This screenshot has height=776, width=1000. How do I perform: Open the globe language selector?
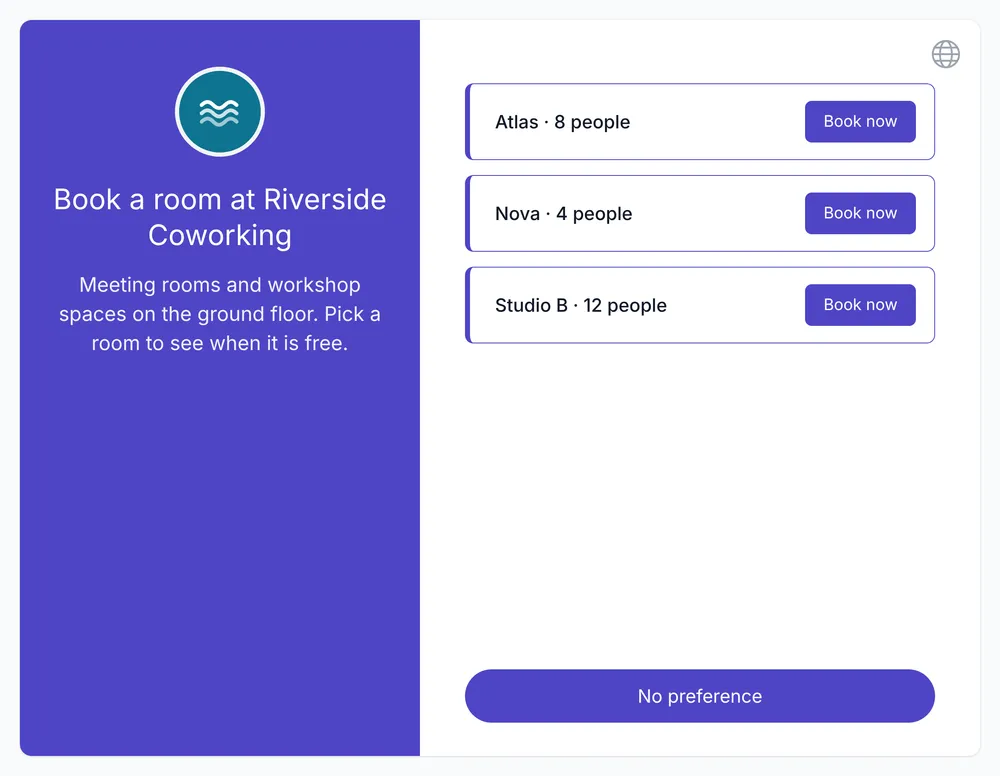click(945, 54)
